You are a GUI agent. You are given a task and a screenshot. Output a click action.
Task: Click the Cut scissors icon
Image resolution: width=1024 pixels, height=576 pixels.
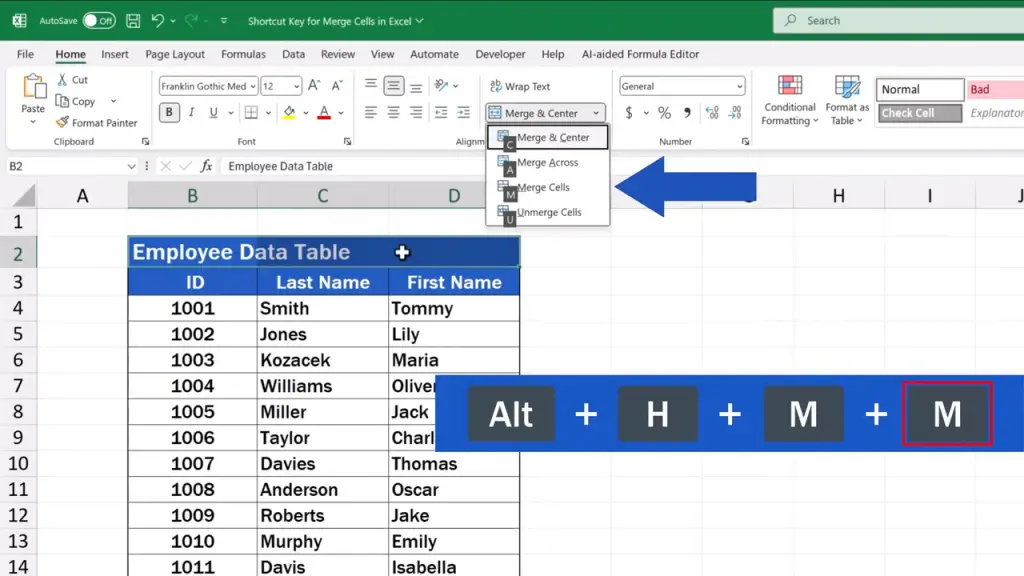pos(62,80)
